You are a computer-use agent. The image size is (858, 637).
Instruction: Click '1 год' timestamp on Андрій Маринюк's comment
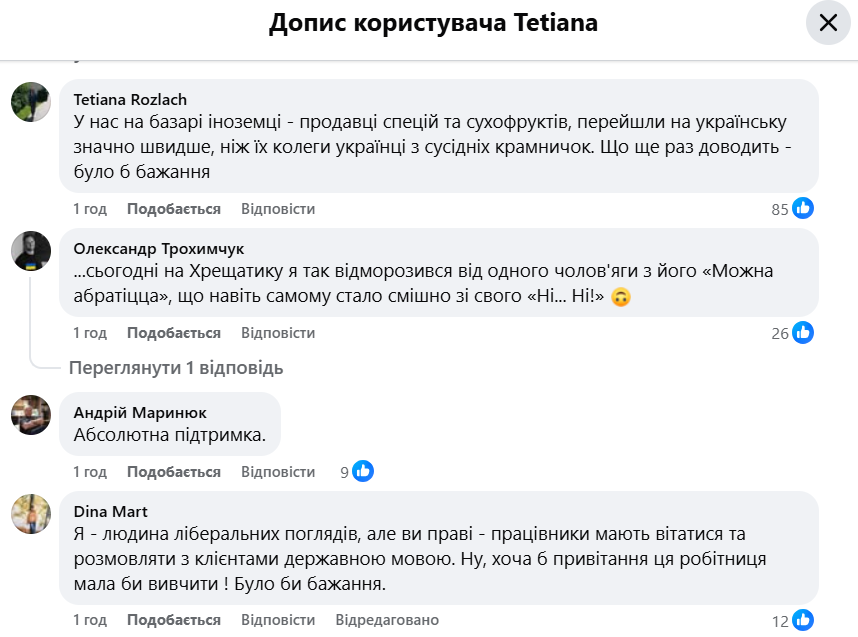click(x=90, y=472)
